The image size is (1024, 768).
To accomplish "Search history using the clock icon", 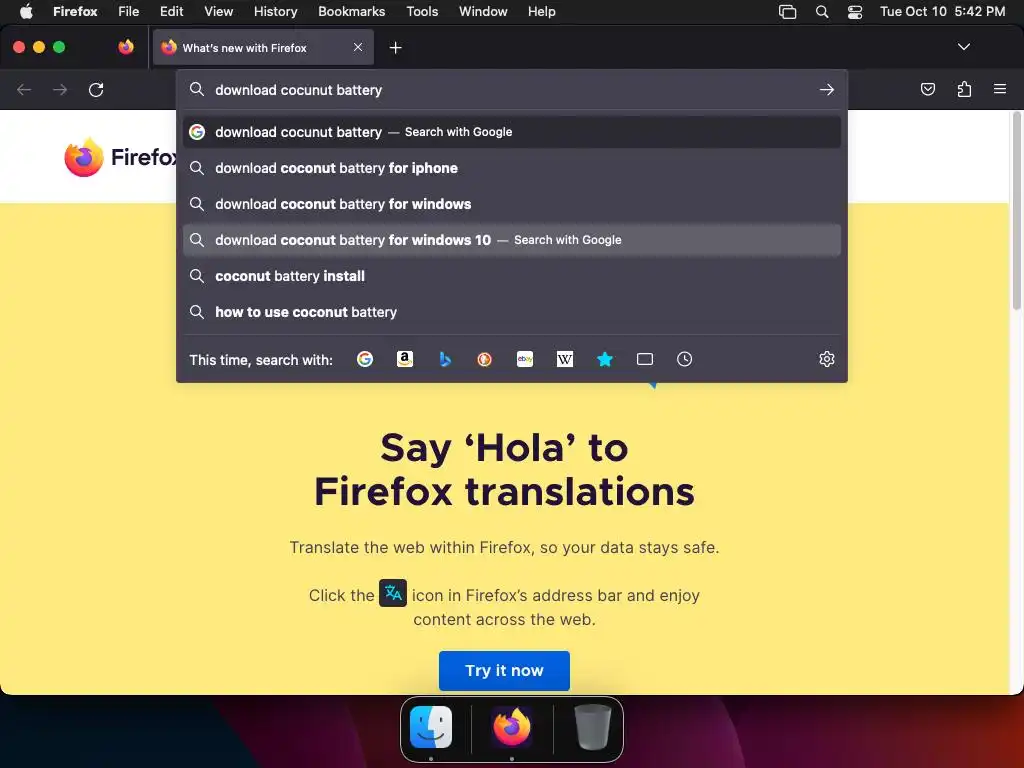I will 684,359.
